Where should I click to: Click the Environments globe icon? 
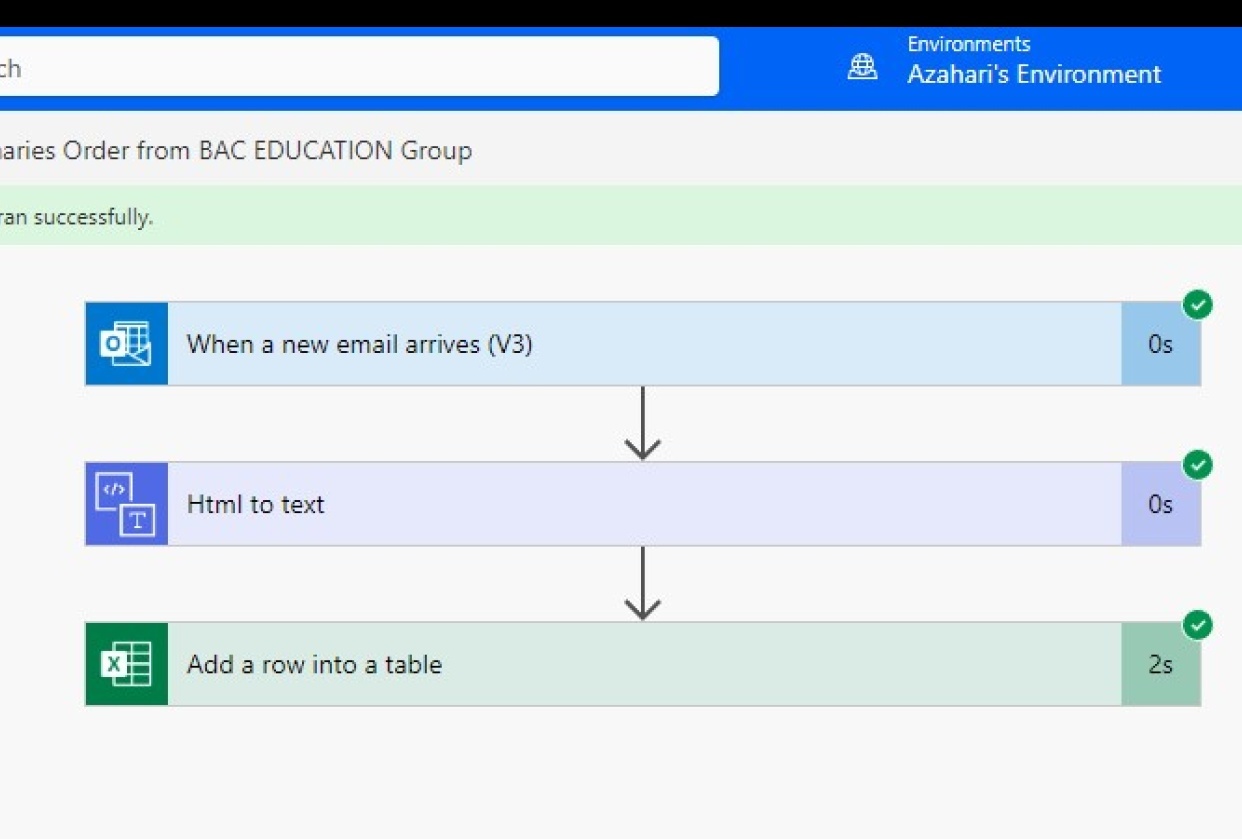pyautogui.click(x=862, y=67)
